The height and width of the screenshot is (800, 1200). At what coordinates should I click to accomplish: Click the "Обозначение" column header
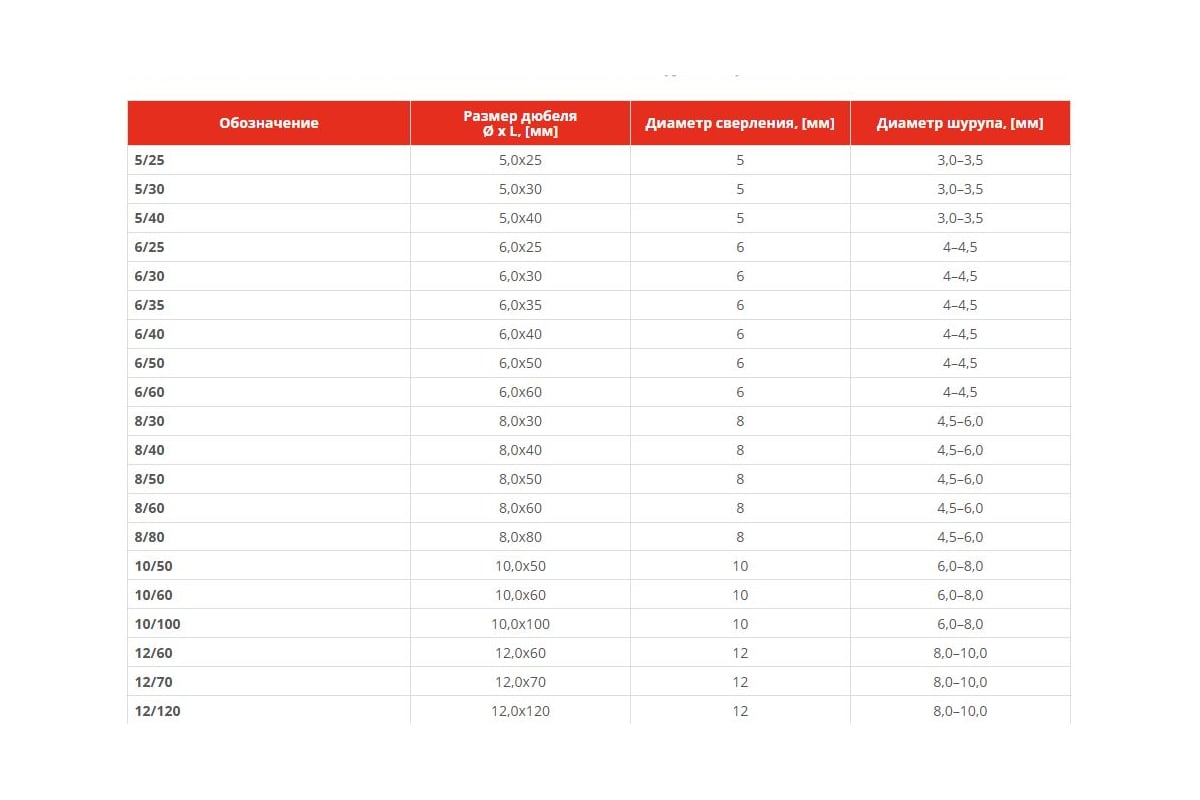pos(268,123)
